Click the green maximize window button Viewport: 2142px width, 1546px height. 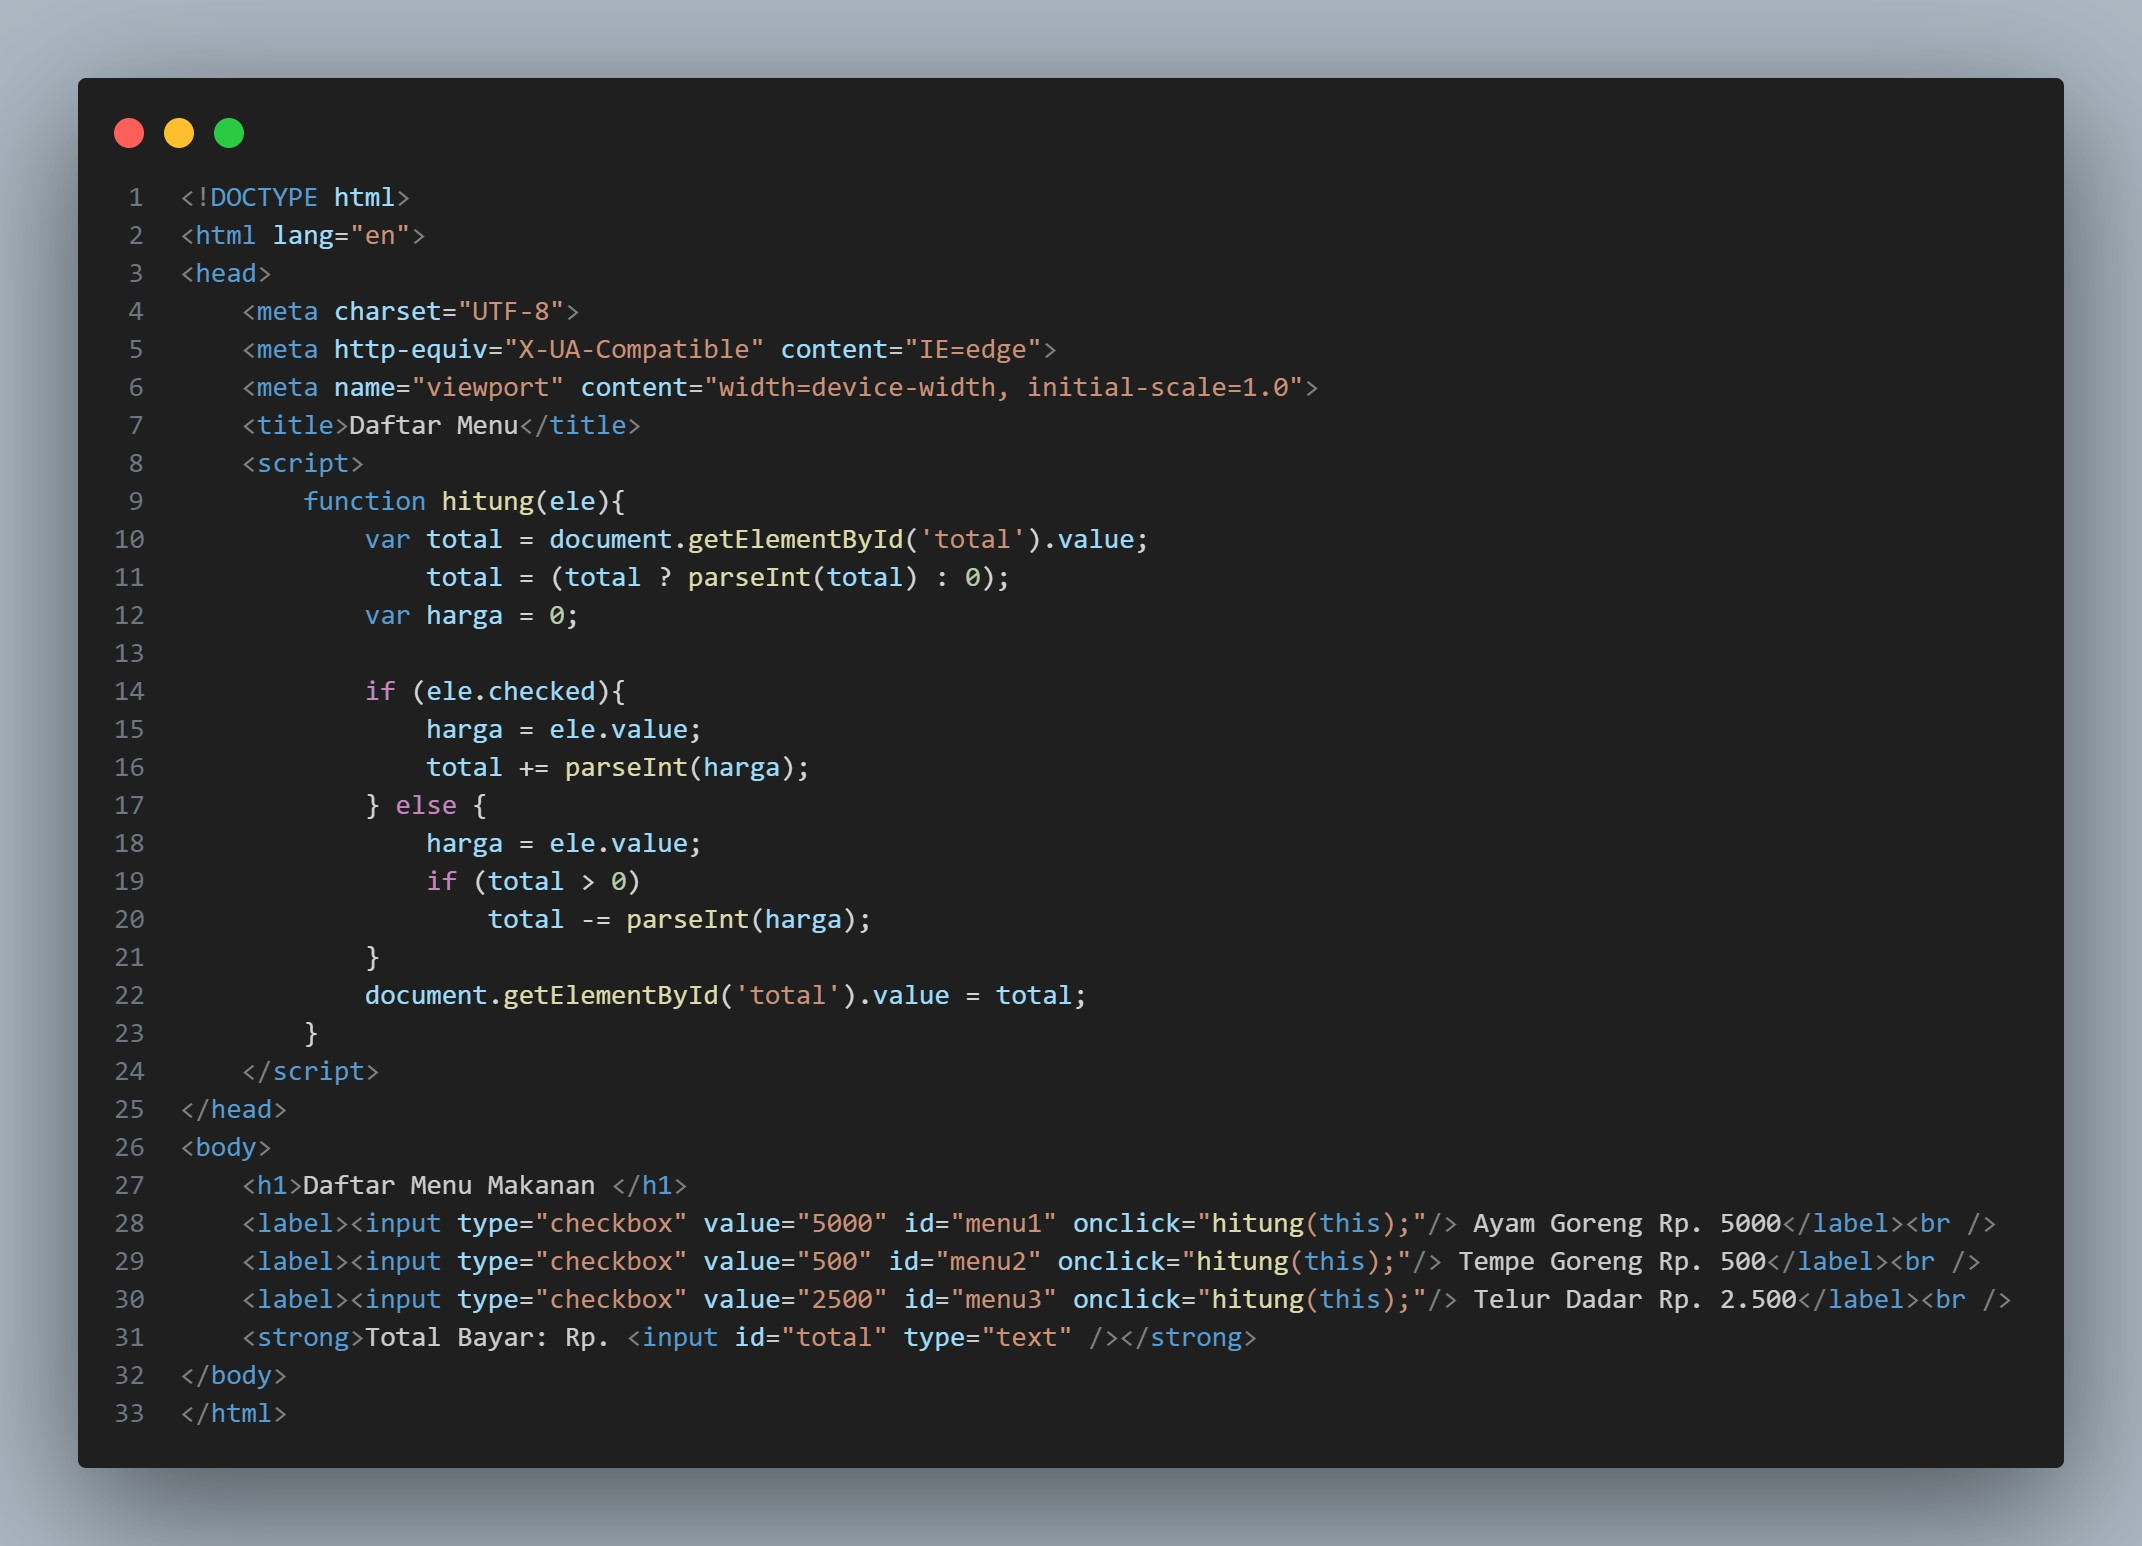click(x=229, y=132)
